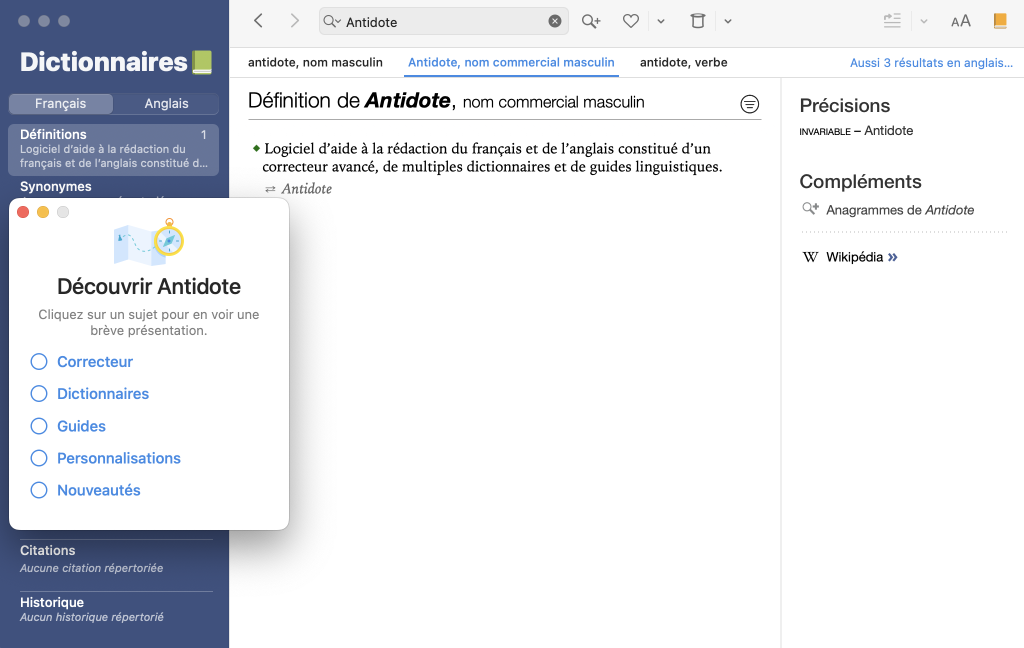Click inside the Antidote search field
This screenshot has height=648, width=1024.
[440, 21]
